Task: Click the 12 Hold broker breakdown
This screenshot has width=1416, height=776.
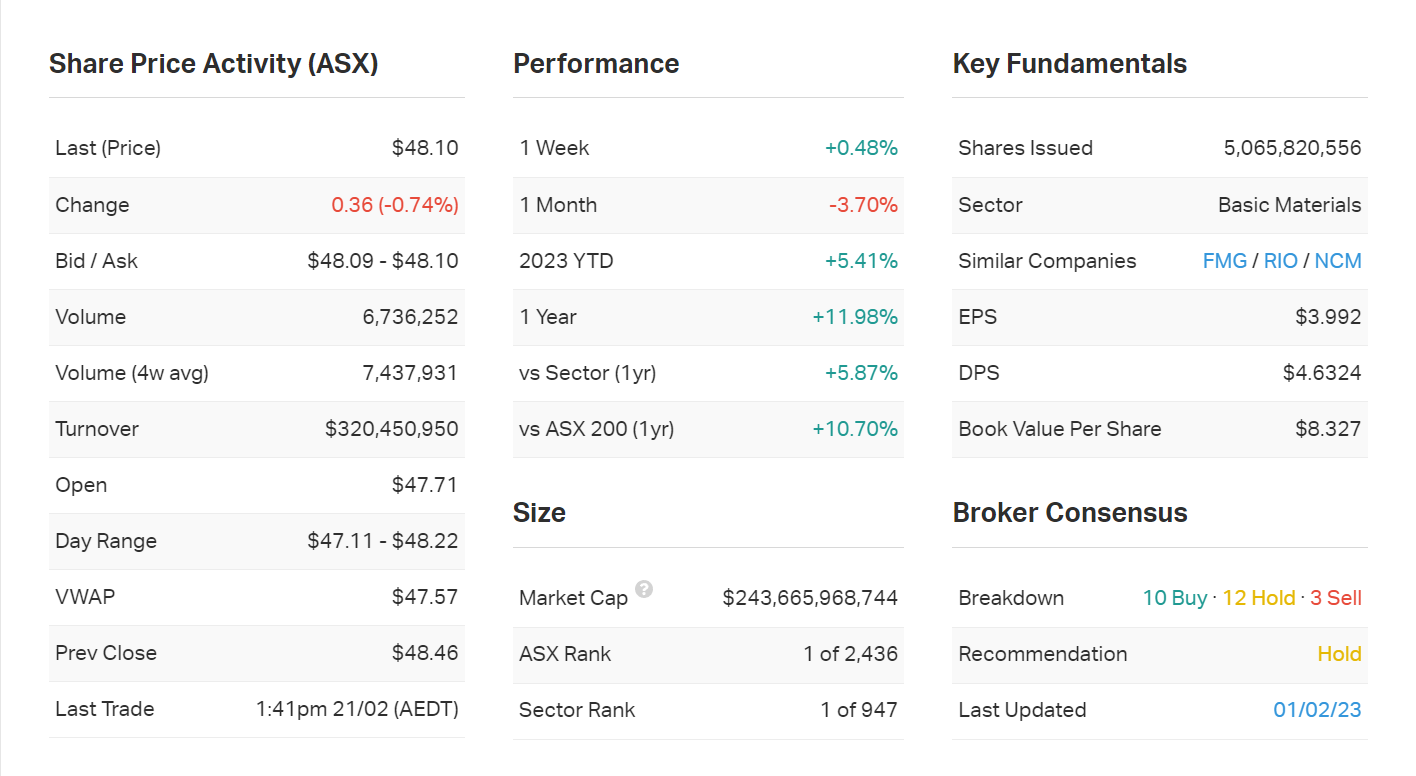Action: tap(1258, 598)
